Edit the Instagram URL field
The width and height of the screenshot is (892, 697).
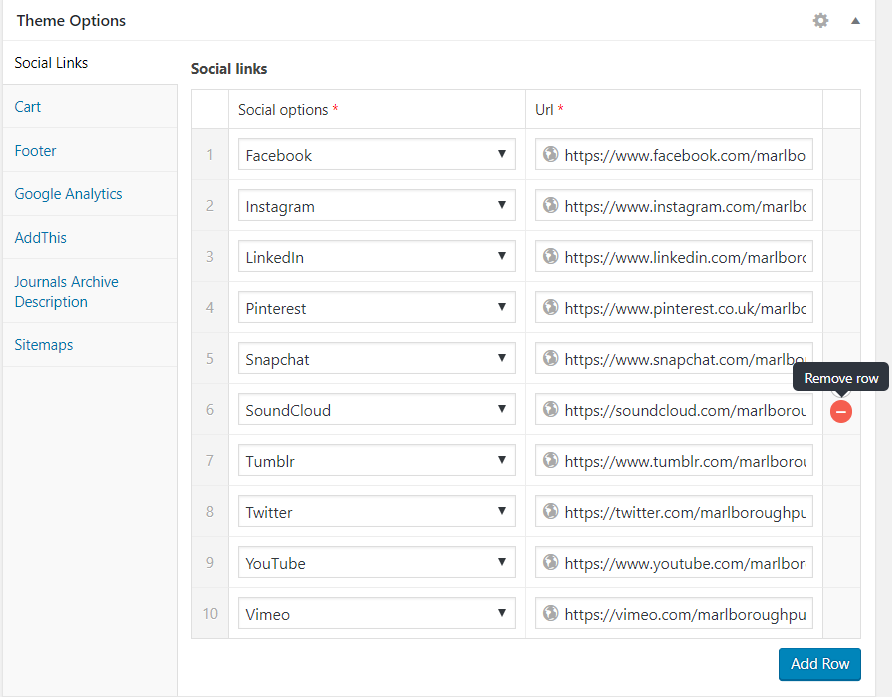[674, 205]
